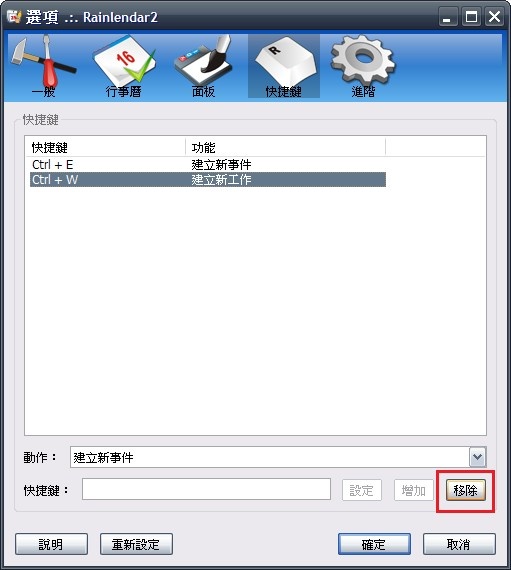Click the 重新設定 reset button
This screenshot has width=511, height=570.
coord(136,544)
